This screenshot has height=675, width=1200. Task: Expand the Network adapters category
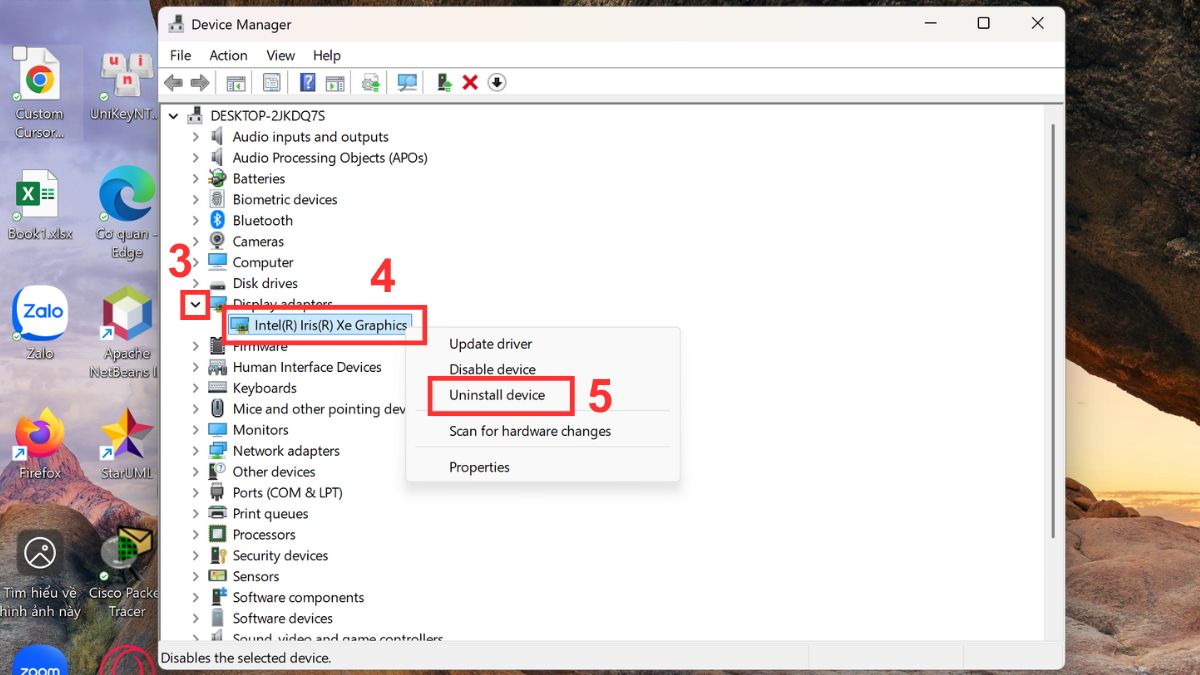196,450
